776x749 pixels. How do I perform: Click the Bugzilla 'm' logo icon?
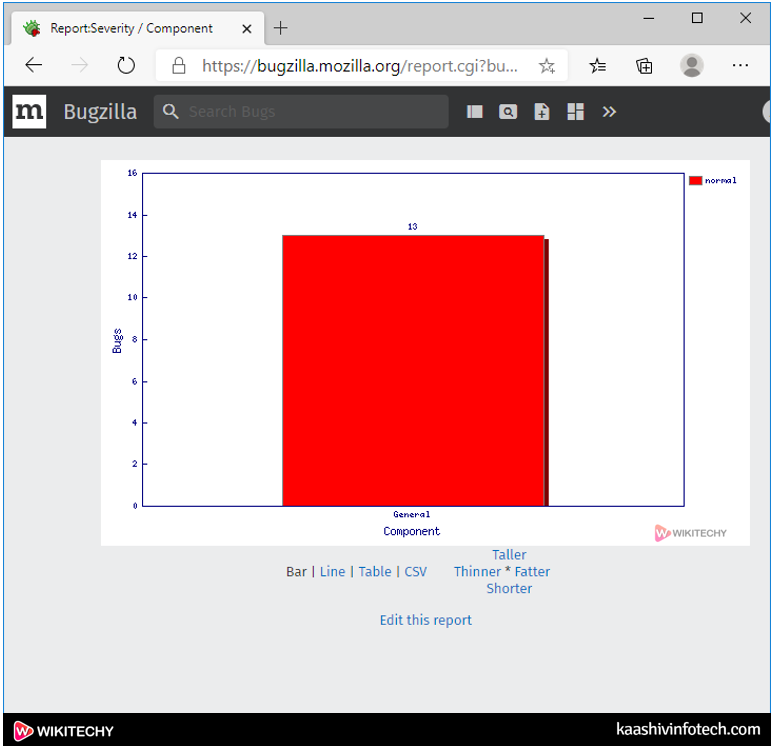point(30,111)
